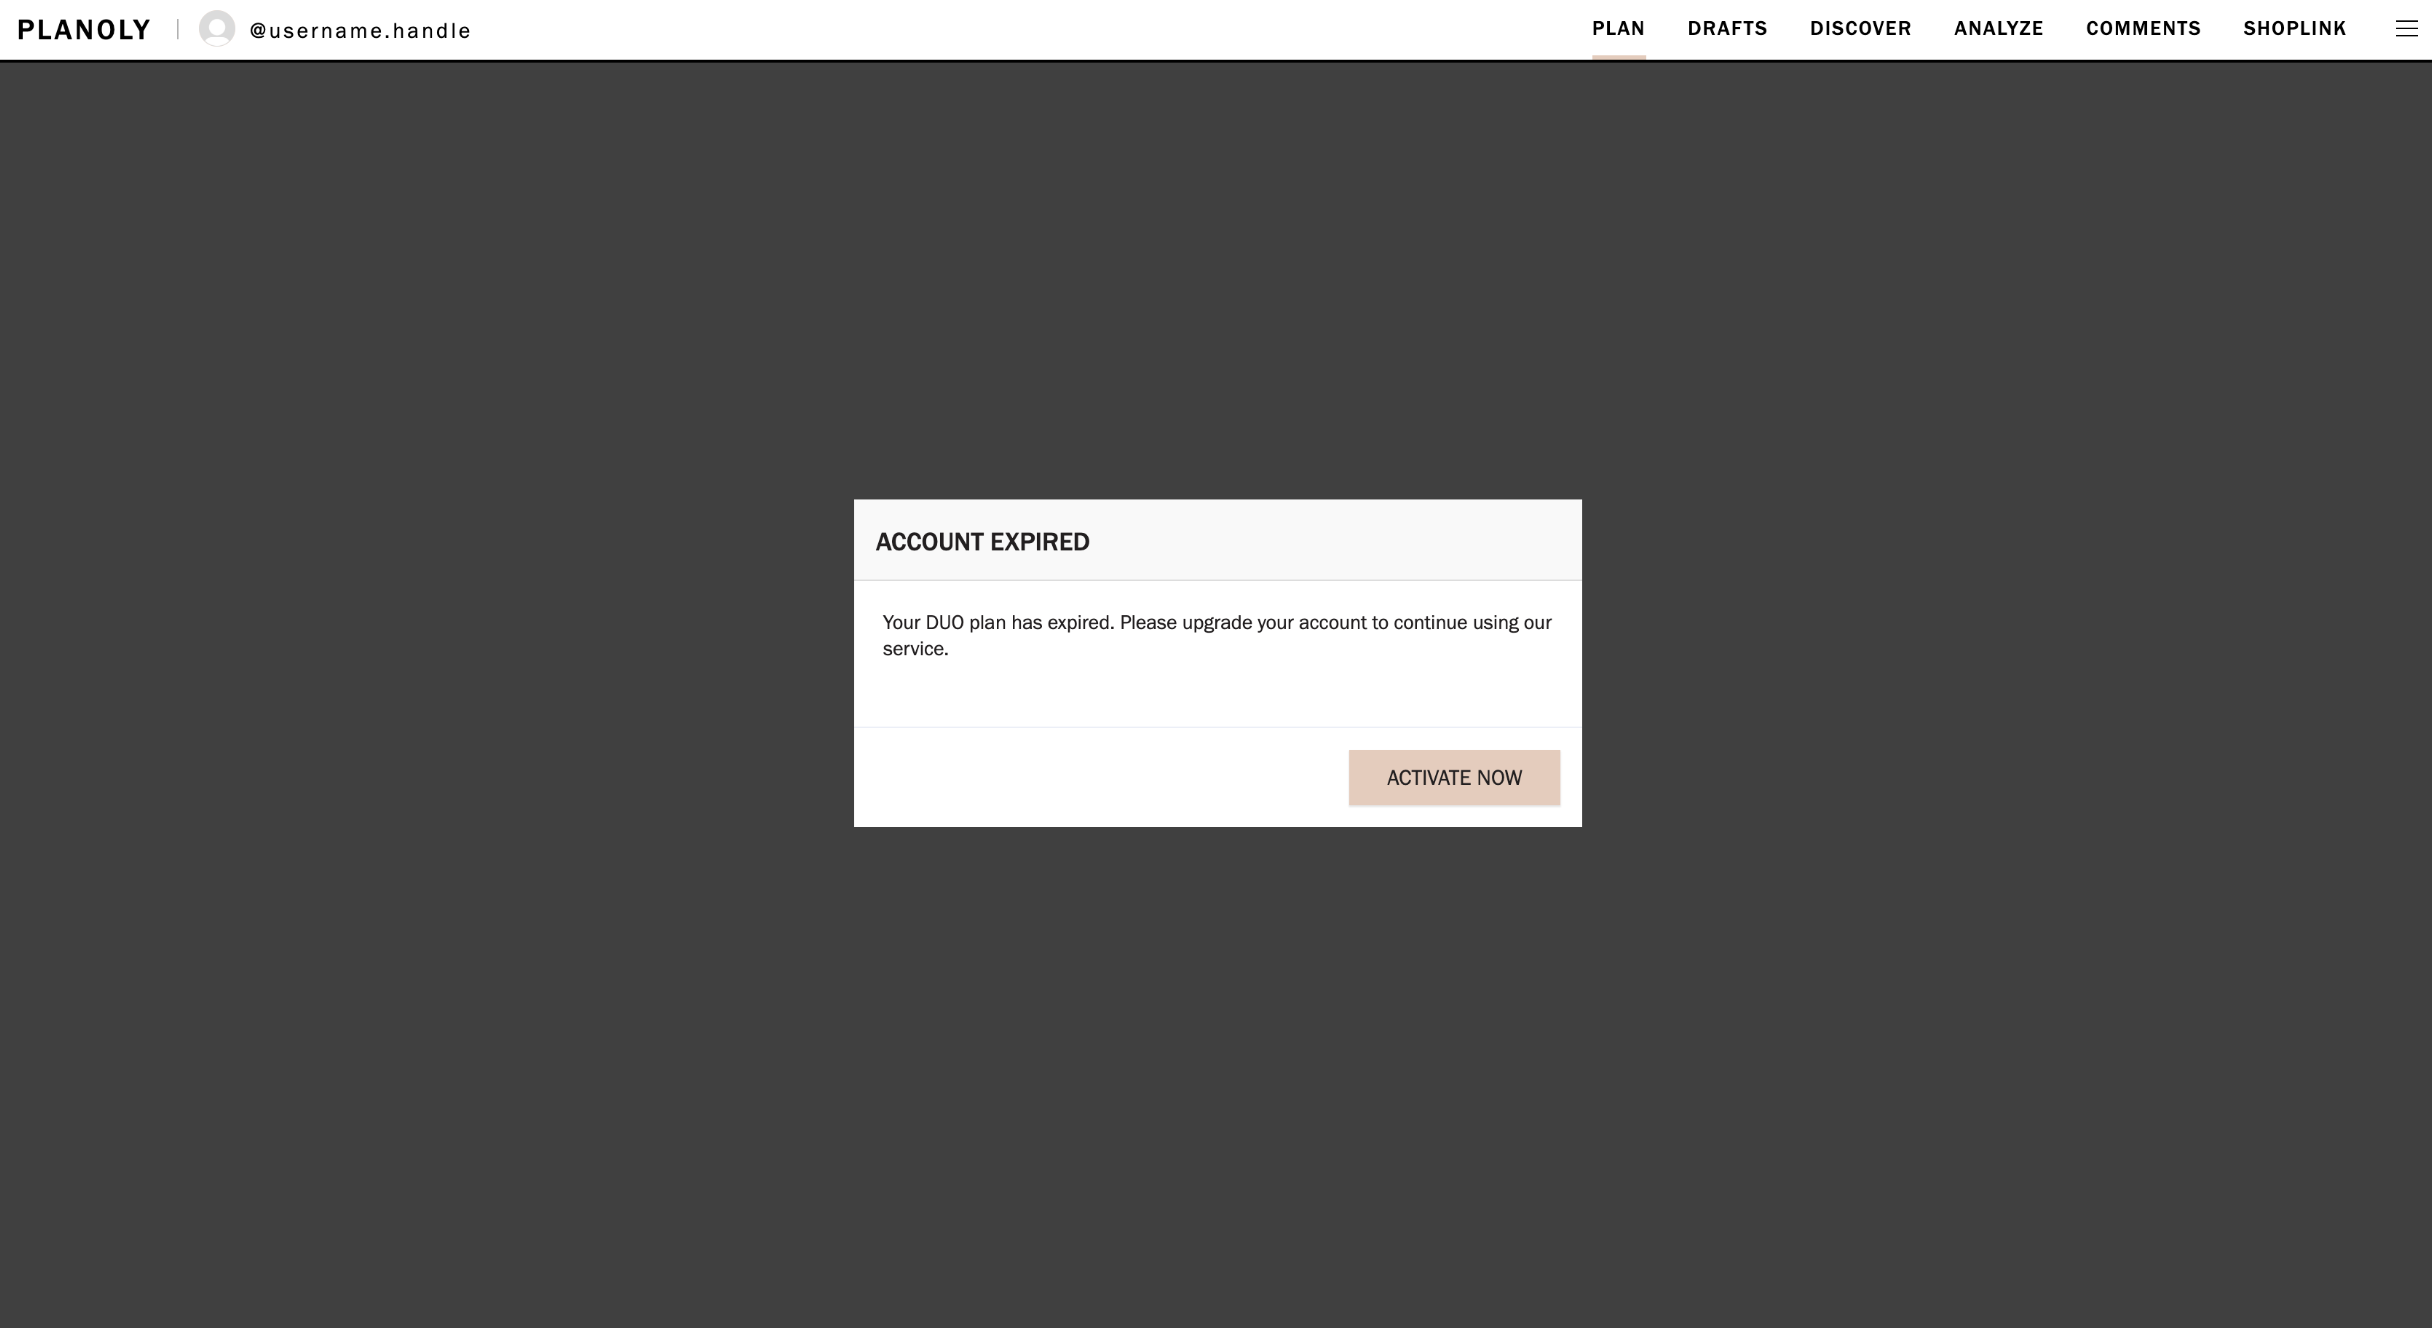Click the 'Your DUO plan has expired' message
This screenshot has height=1328, width=2432.
pos(1217,635)
